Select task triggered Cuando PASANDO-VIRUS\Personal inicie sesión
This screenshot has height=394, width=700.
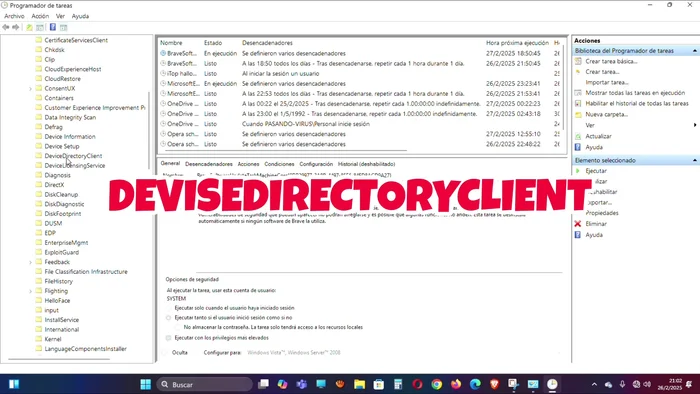[x=359, y=124]
